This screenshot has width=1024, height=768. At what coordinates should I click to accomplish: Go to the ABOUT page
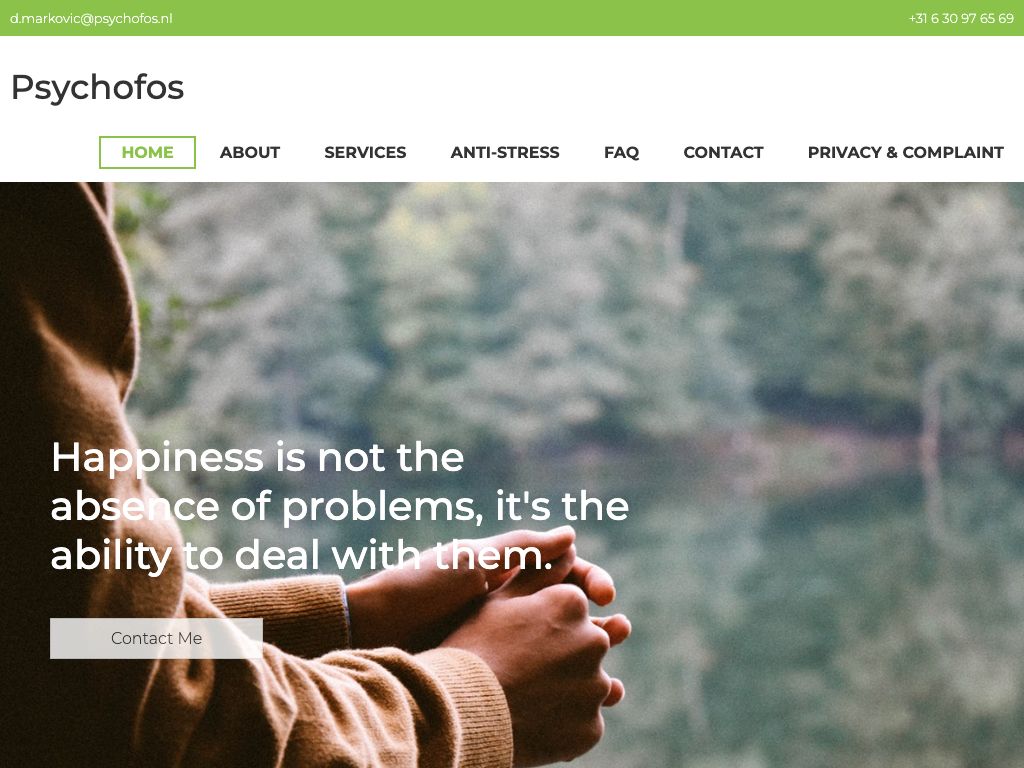coord(249,152)
